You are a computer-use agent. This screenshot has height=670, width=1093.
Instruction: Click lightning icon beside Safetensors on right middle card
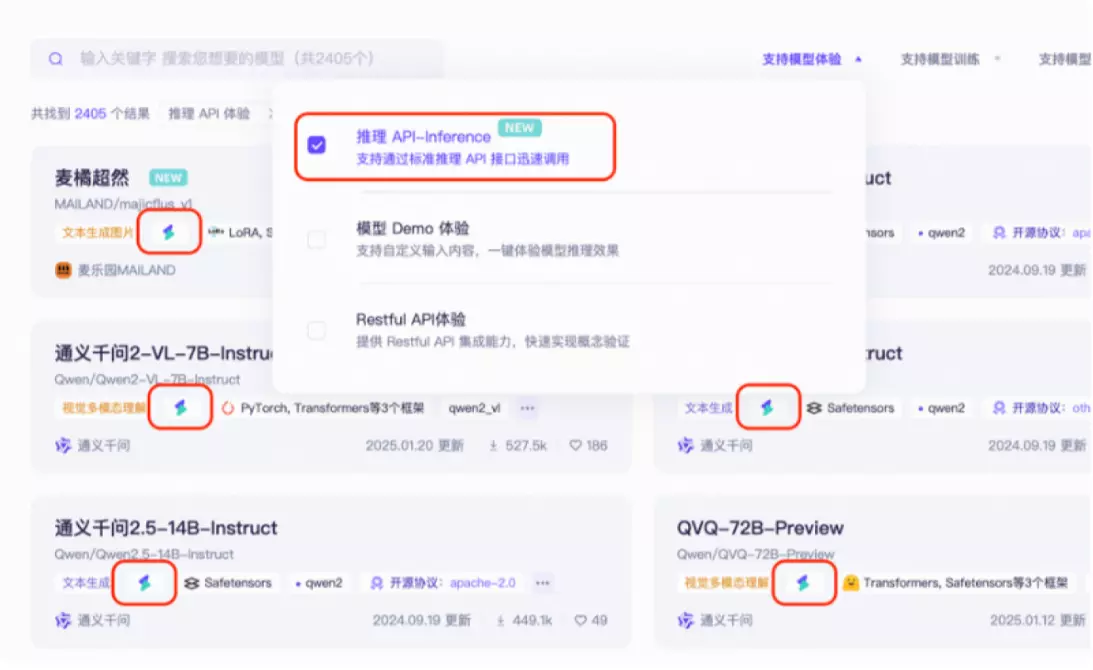767,407
